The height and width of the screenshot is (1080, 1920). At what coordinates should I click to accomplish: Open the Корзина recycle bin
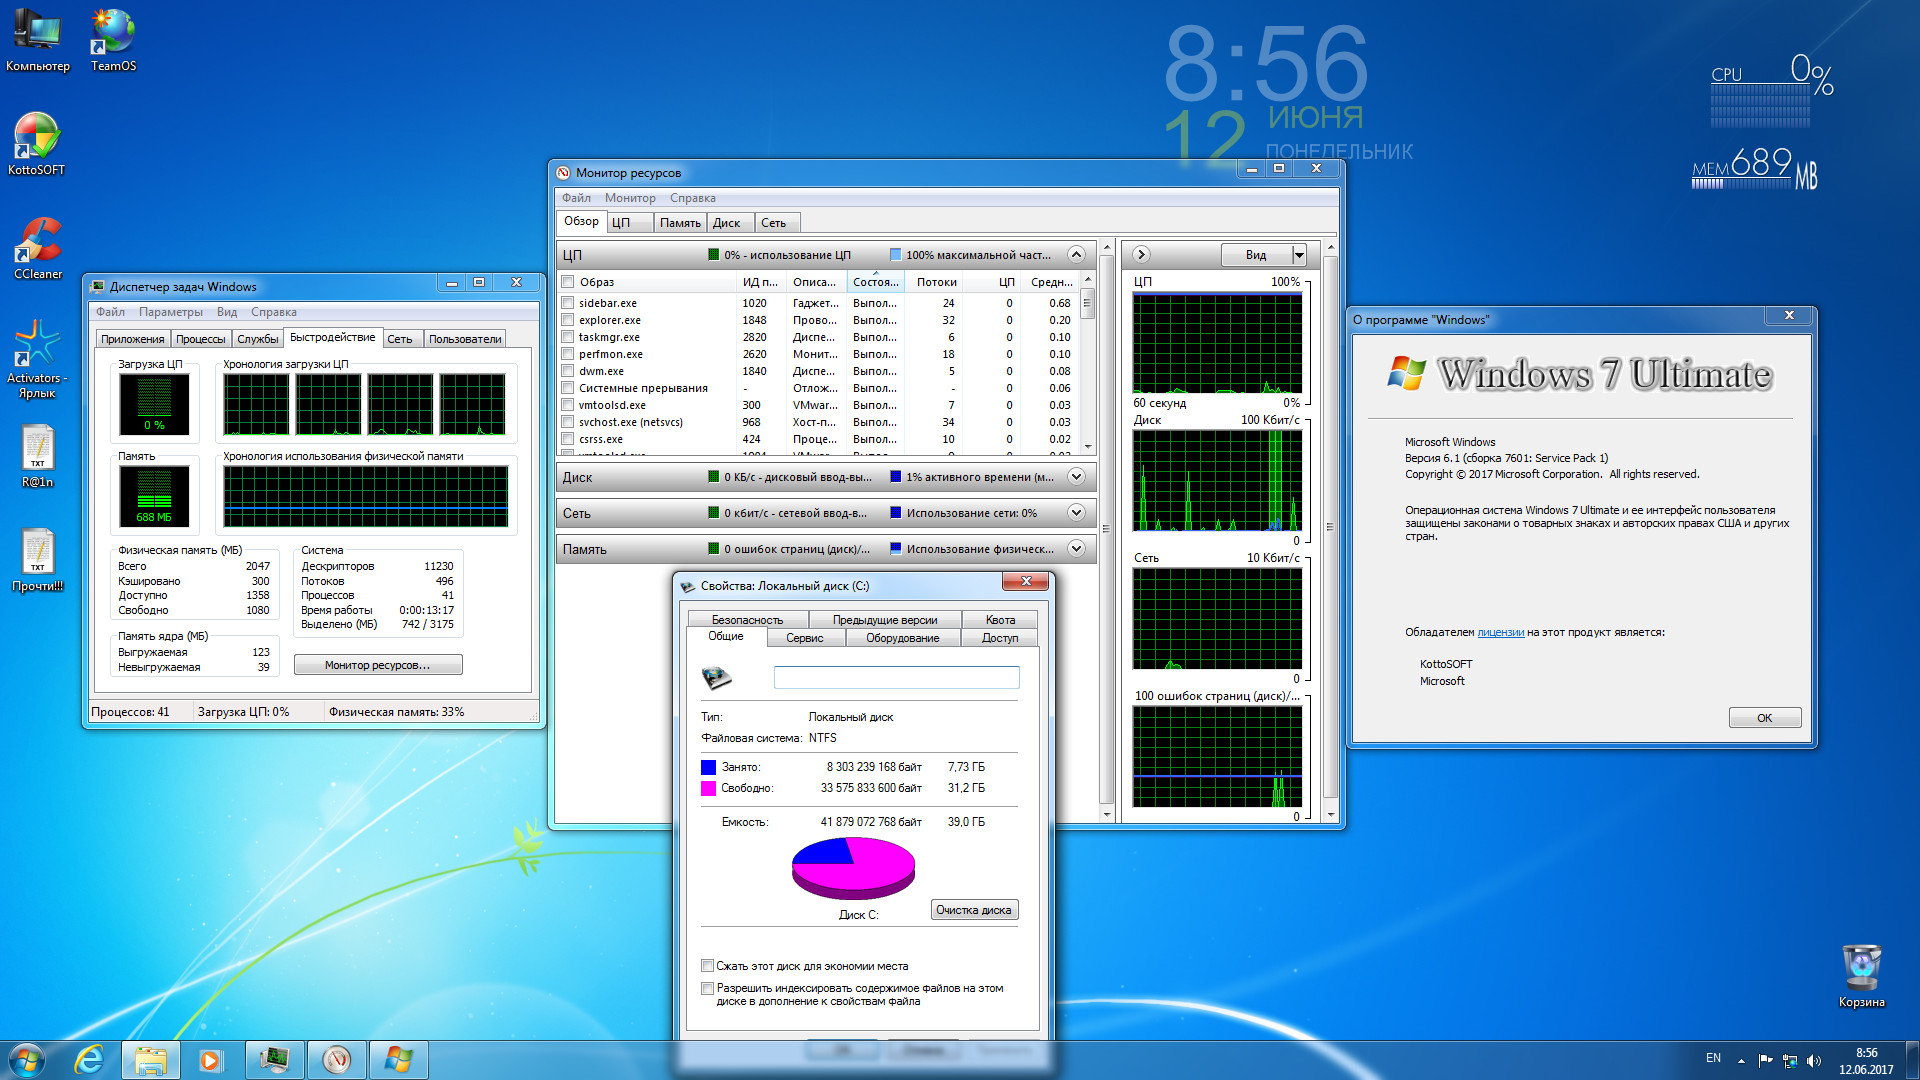click(1861, 975)
